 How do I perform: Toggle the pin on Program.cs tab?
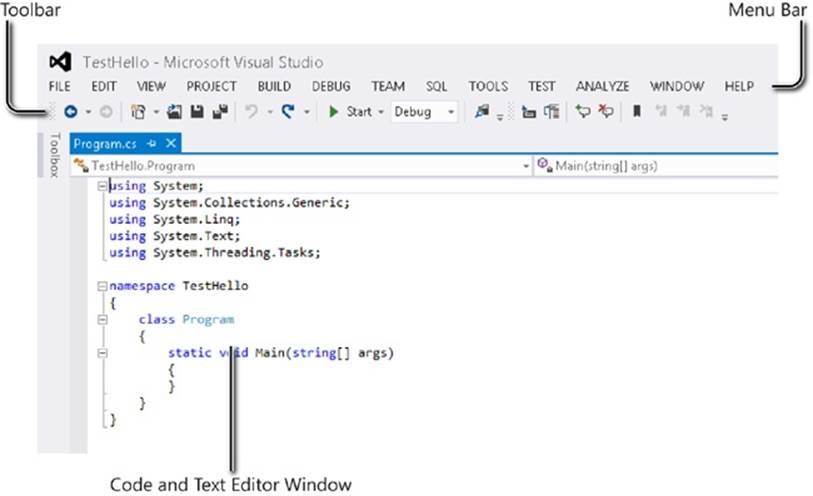click(152, 144)
